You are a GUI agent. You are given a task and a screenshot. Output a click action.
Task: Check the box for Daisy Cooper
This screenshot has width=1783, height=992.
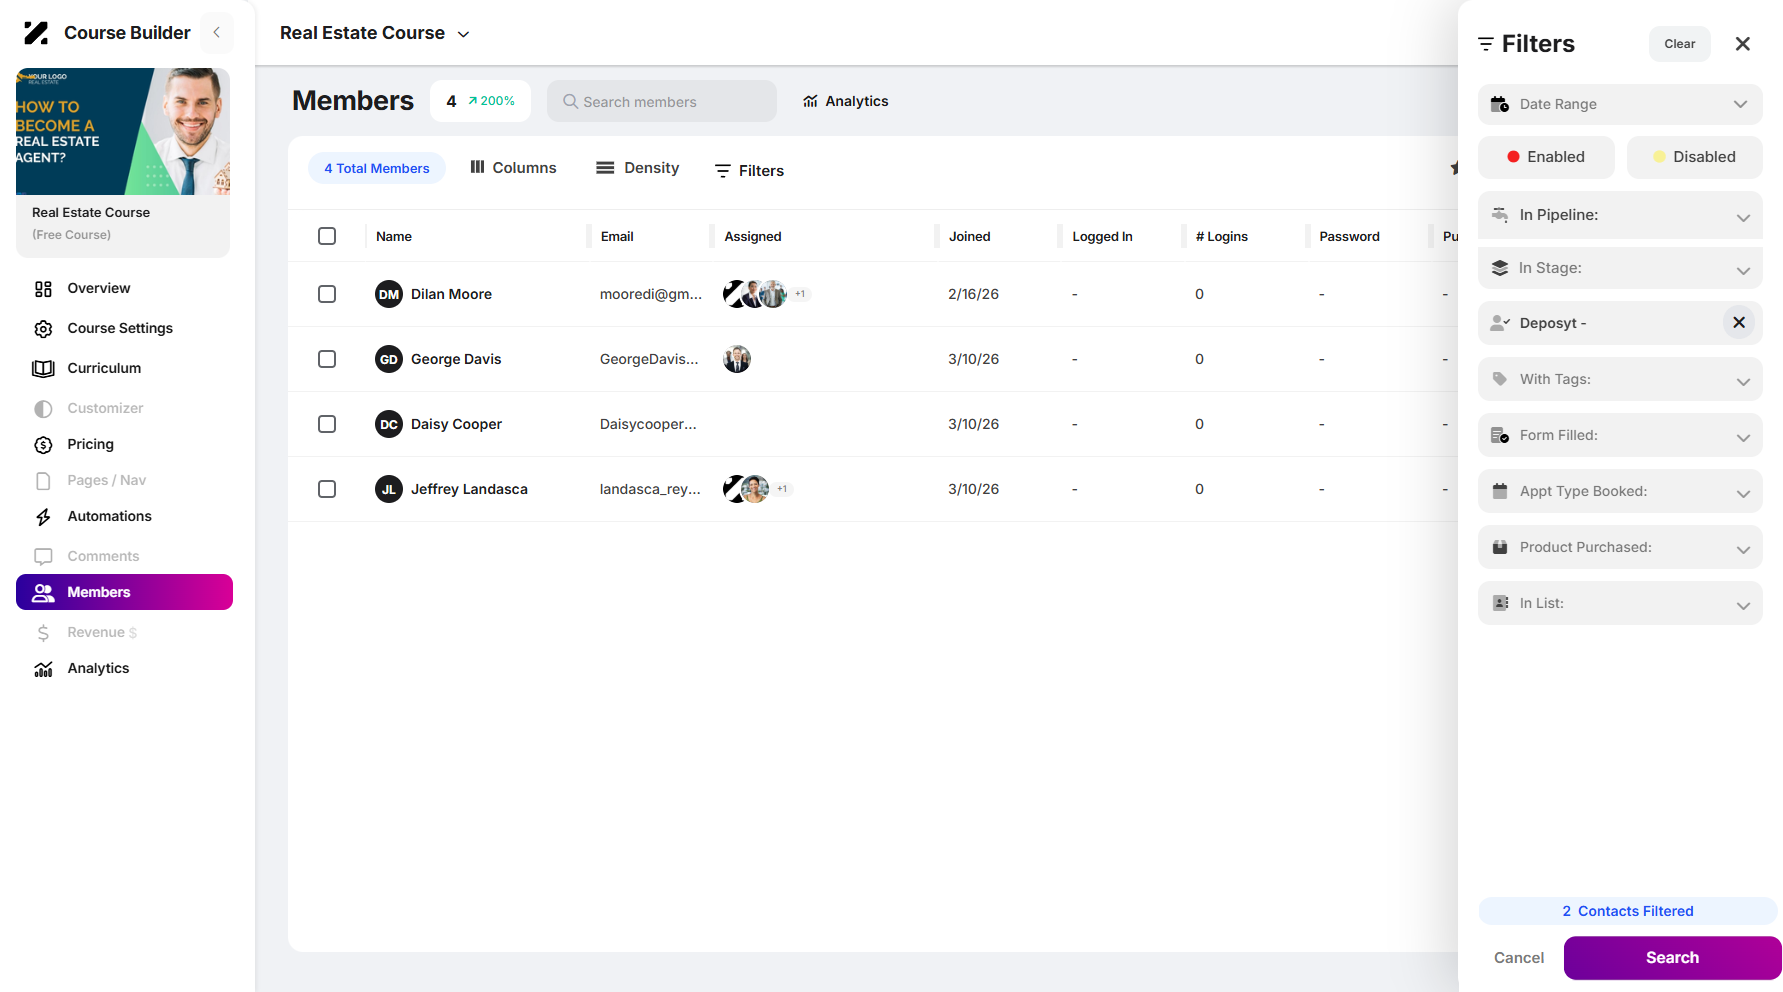[327, 424]
